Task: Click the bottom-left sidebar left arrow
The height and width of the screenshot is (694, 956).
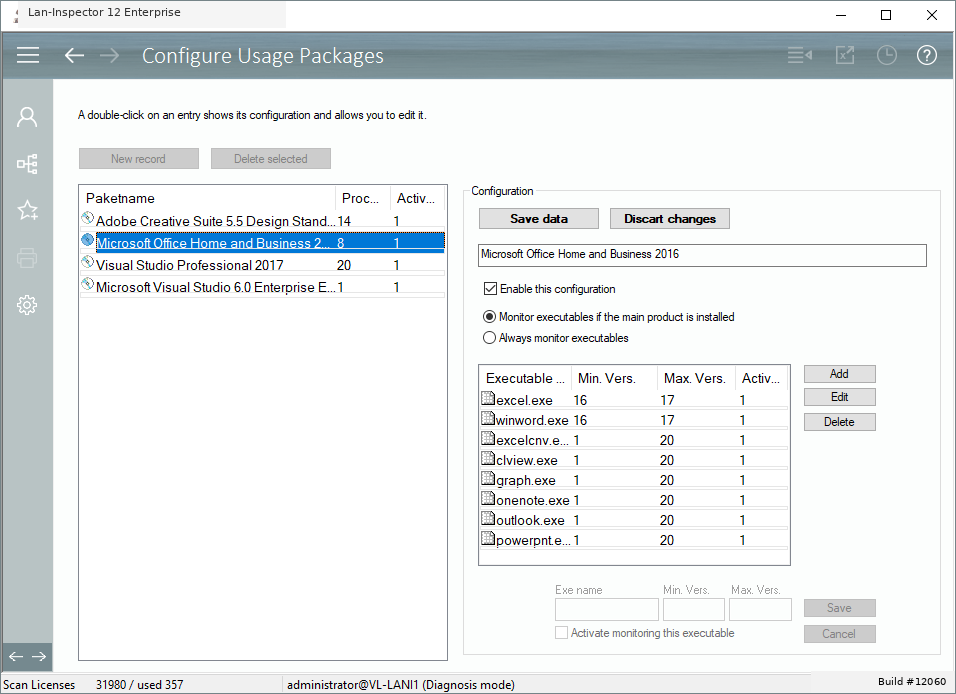Action: pos(16,656)
